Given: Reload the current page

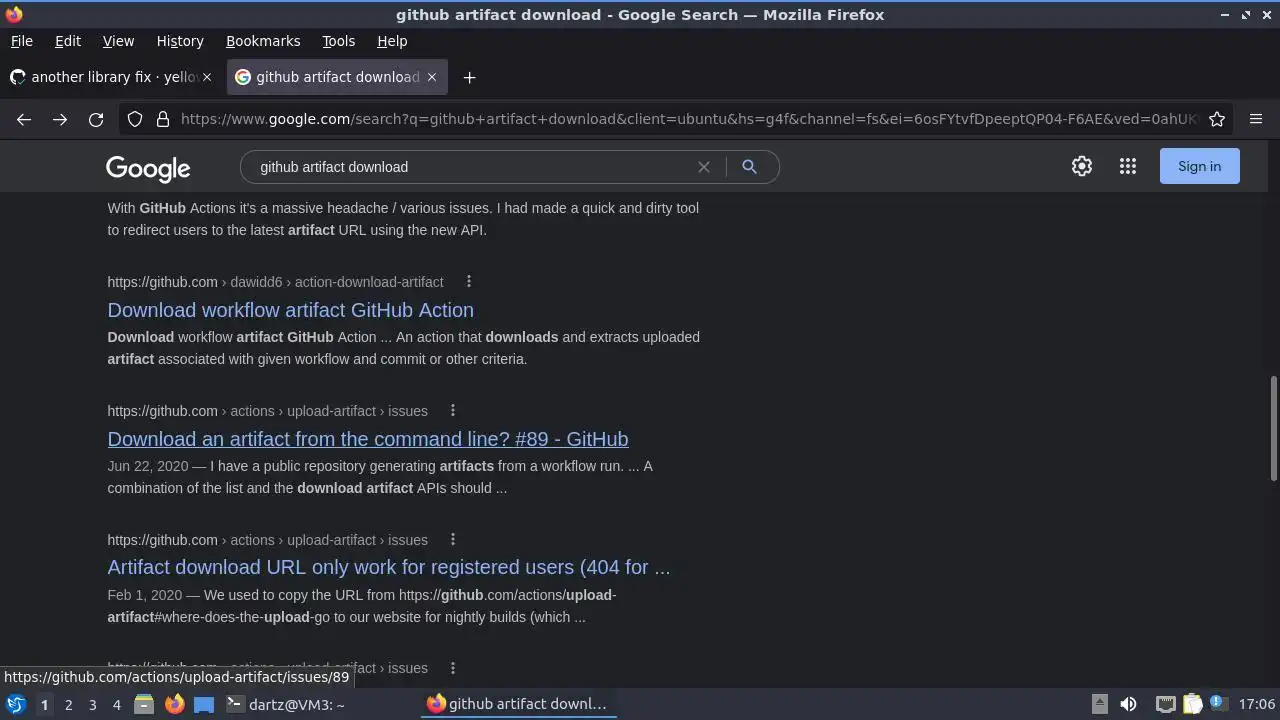Looking at the screenshot, I should (x=96, y=119).
